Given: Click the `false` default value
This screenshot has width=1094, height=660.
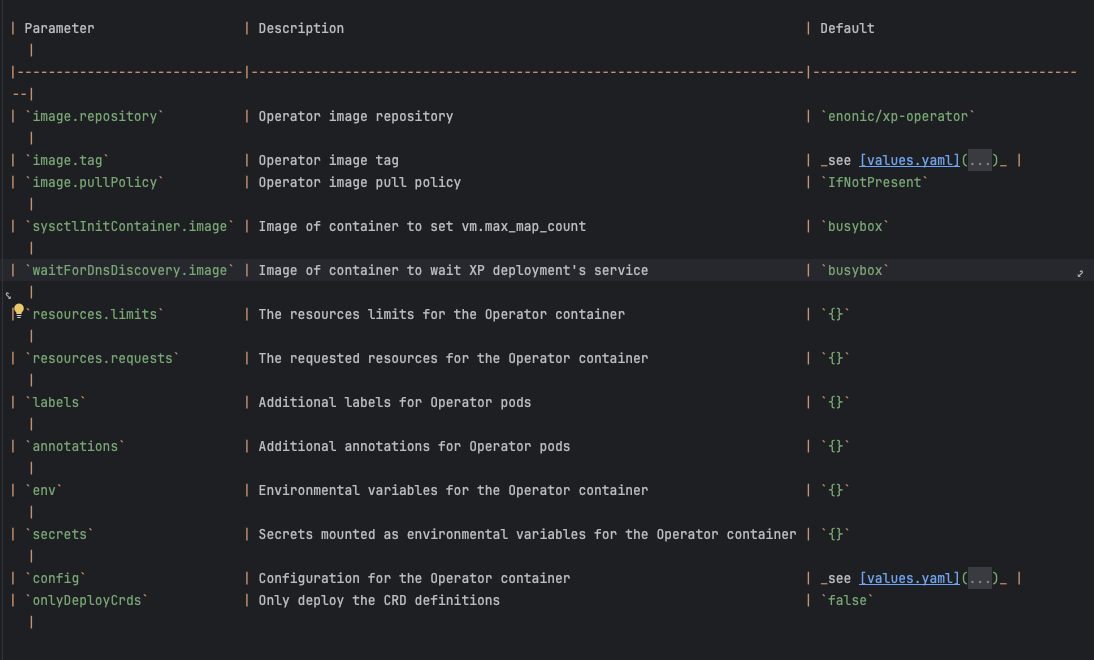Looking at the screenshot, I should pyautogui.click(x=847, y=601).
